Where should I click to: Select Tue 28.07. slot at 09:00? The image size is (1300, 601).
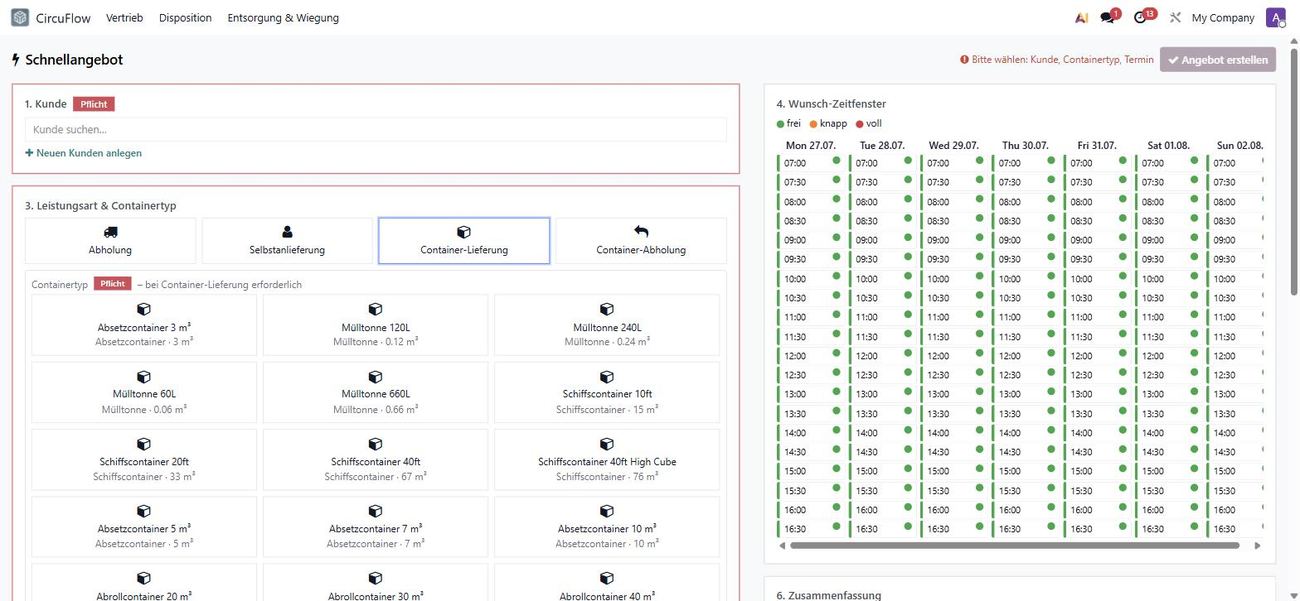pyautogui.click(x=883, y=240)
